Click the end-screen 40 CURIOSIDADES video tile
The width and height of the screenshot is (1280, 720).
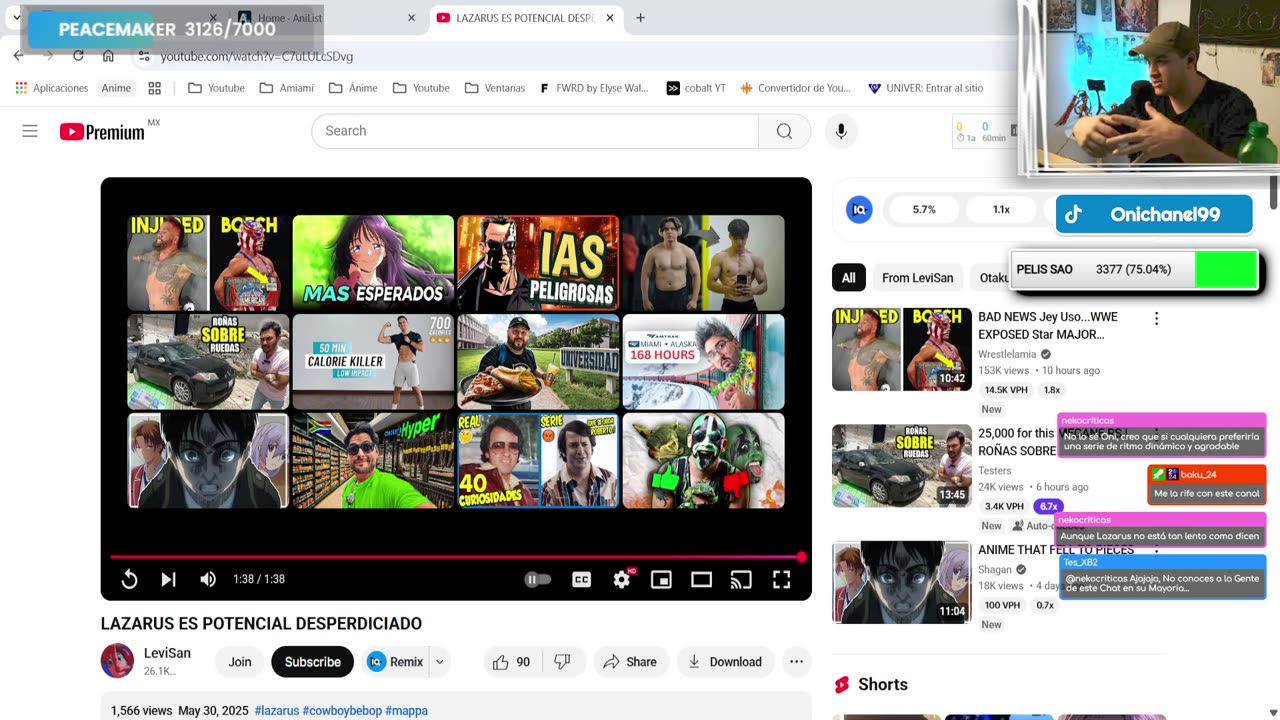(x=538, y=461)
